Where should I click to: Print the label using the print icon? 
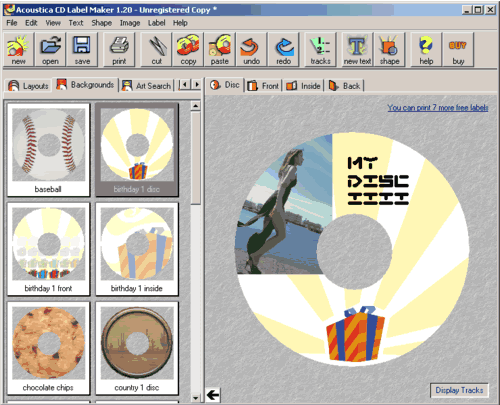(x=119, y=49)
